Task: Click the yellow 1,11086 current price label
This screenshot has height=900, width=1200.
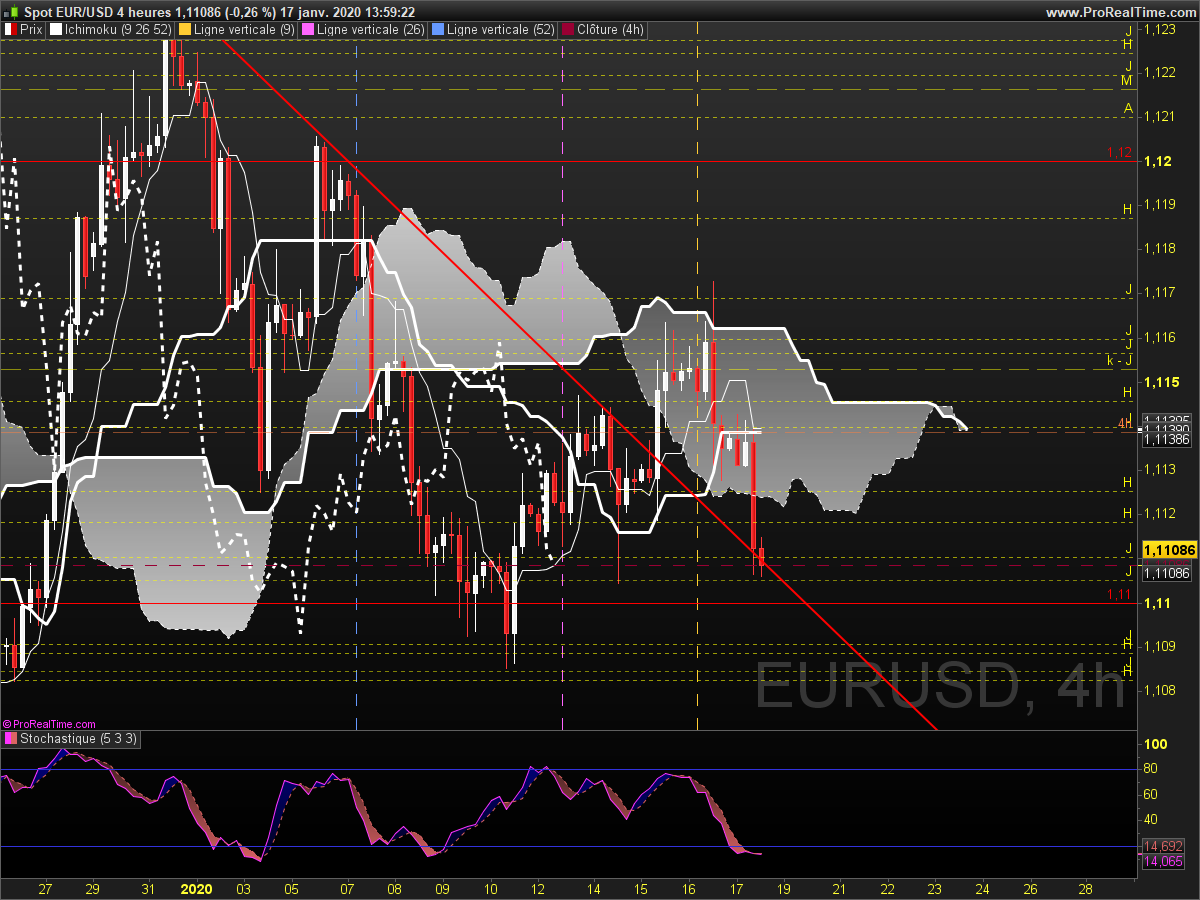Action: [1169, 550]
